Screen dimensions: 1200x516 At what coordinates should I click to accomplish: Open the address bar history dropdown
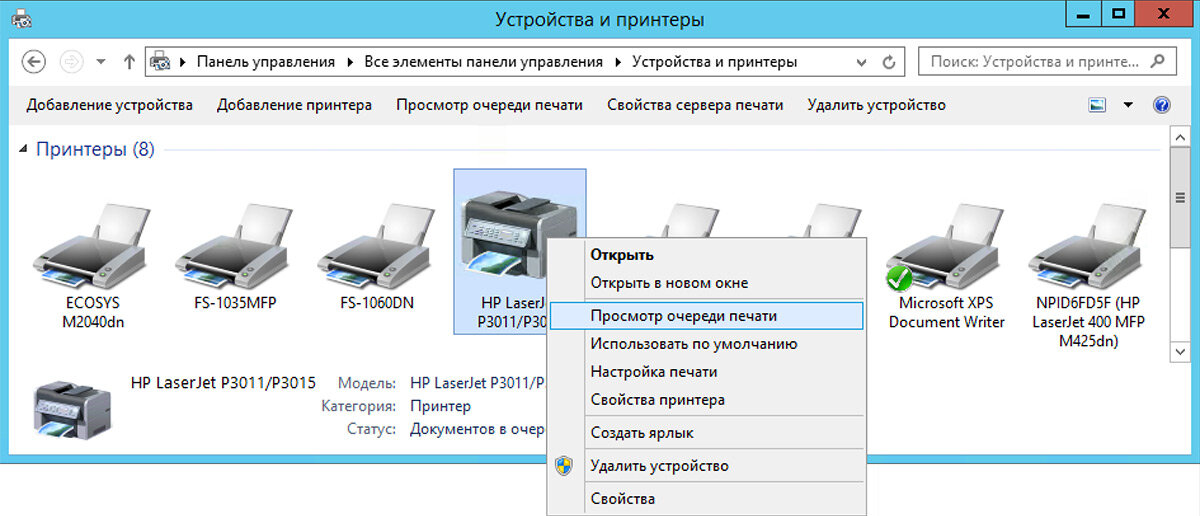coord(863,62)
